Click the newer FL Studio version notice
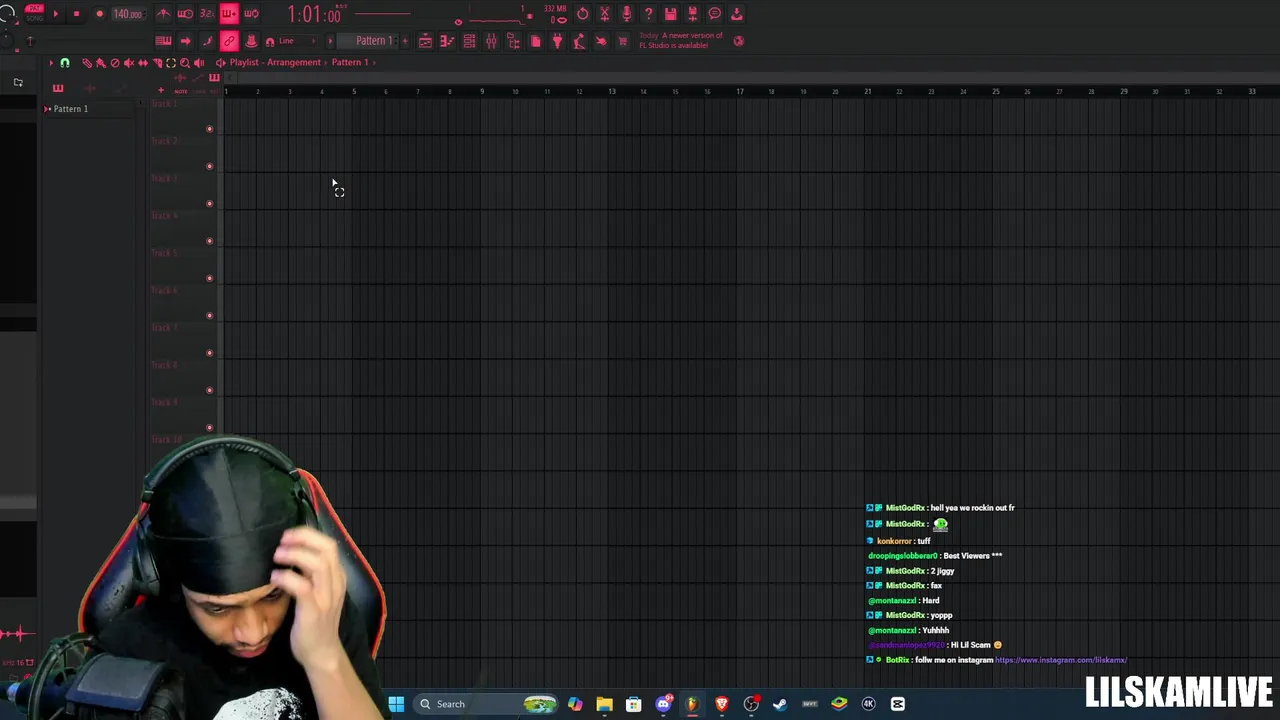1280x720 pixels. click(681, 40)
